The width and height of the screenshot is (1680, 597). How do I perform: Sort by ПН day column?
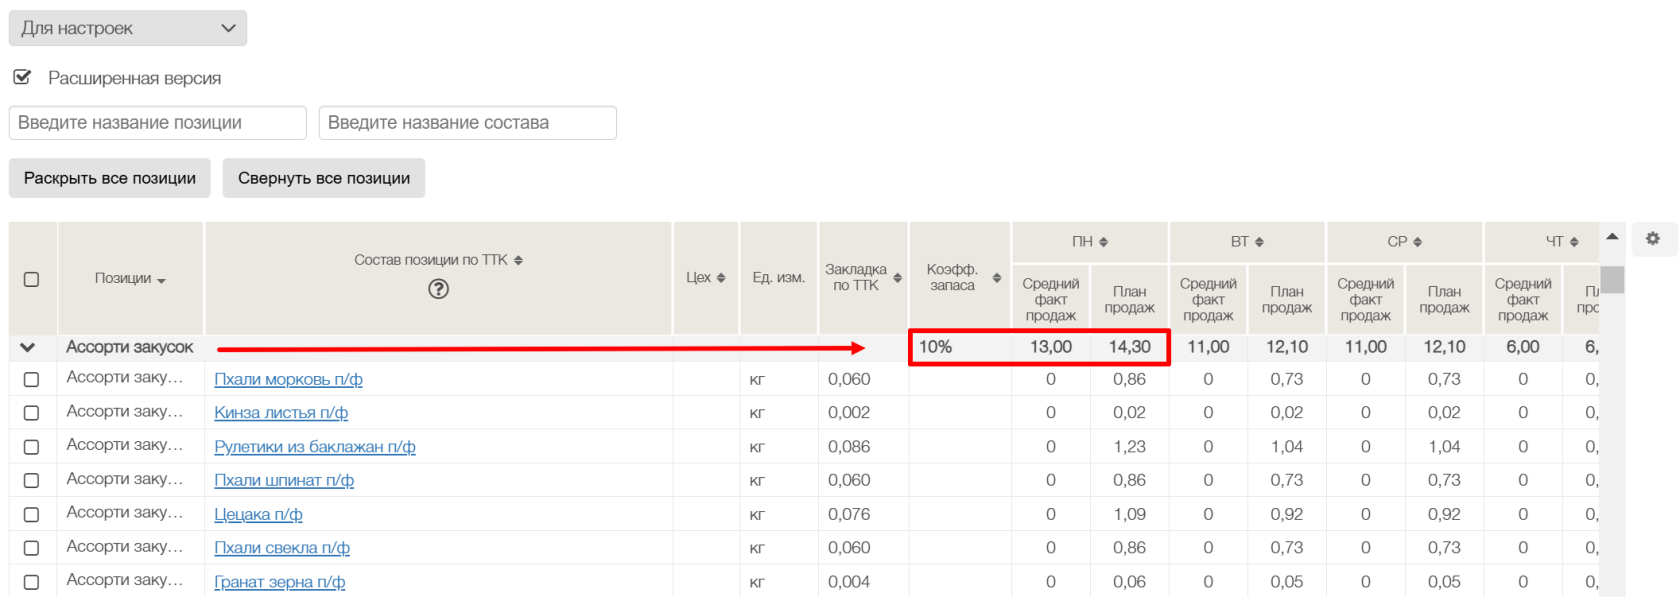(x=1103, y=242)
